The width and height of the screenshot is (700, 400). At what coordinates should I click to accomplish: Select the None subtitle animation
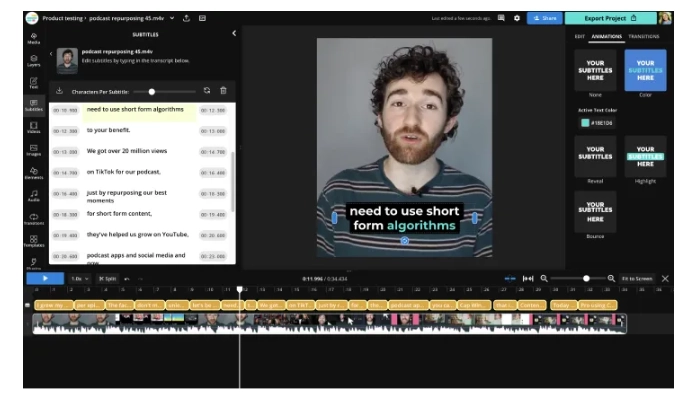[595, 70]
